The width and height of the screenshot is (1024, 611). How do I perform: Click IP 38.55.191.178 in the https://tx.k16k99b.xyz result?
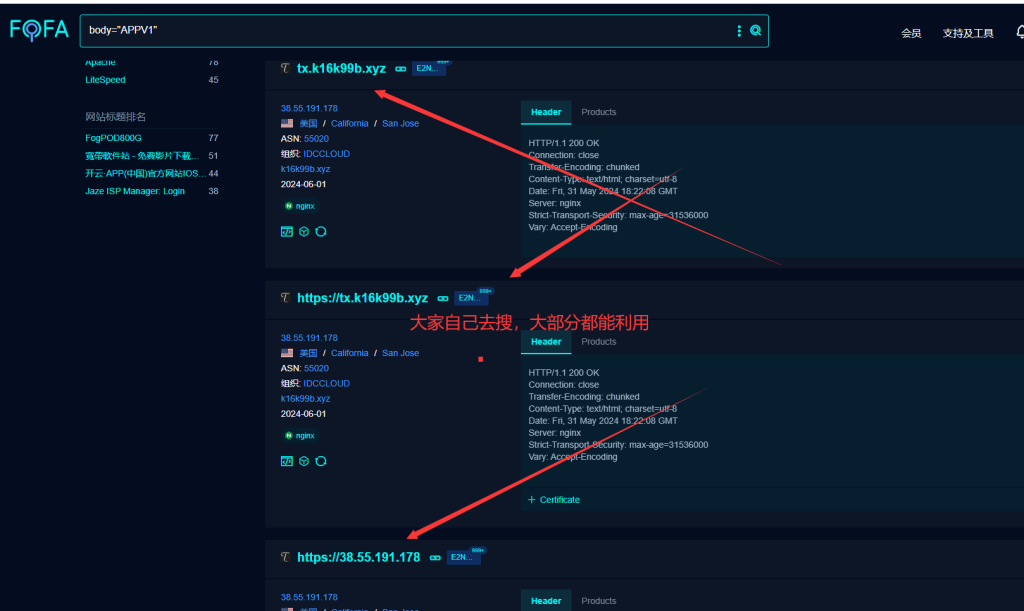[309, 338]
